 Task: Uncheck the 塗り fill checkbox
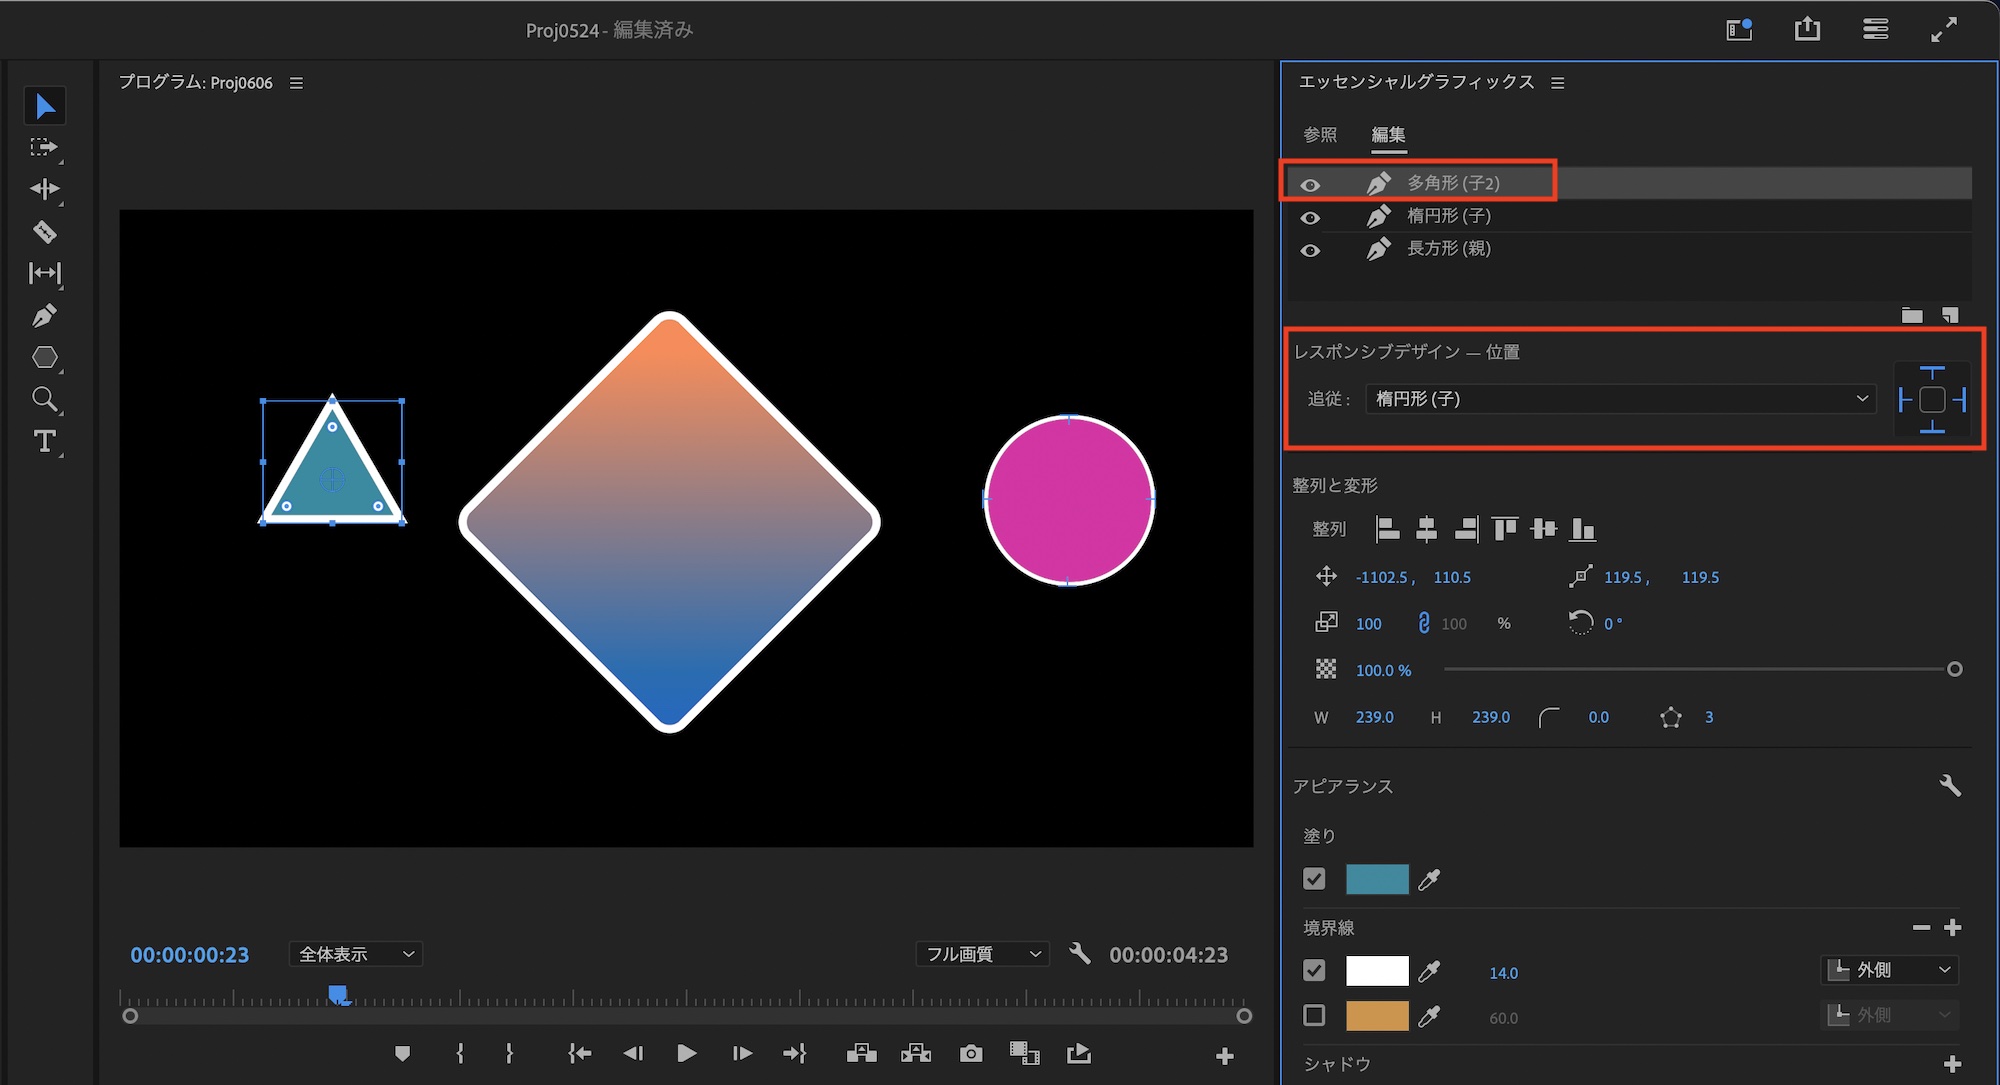tap(1314, 879)
